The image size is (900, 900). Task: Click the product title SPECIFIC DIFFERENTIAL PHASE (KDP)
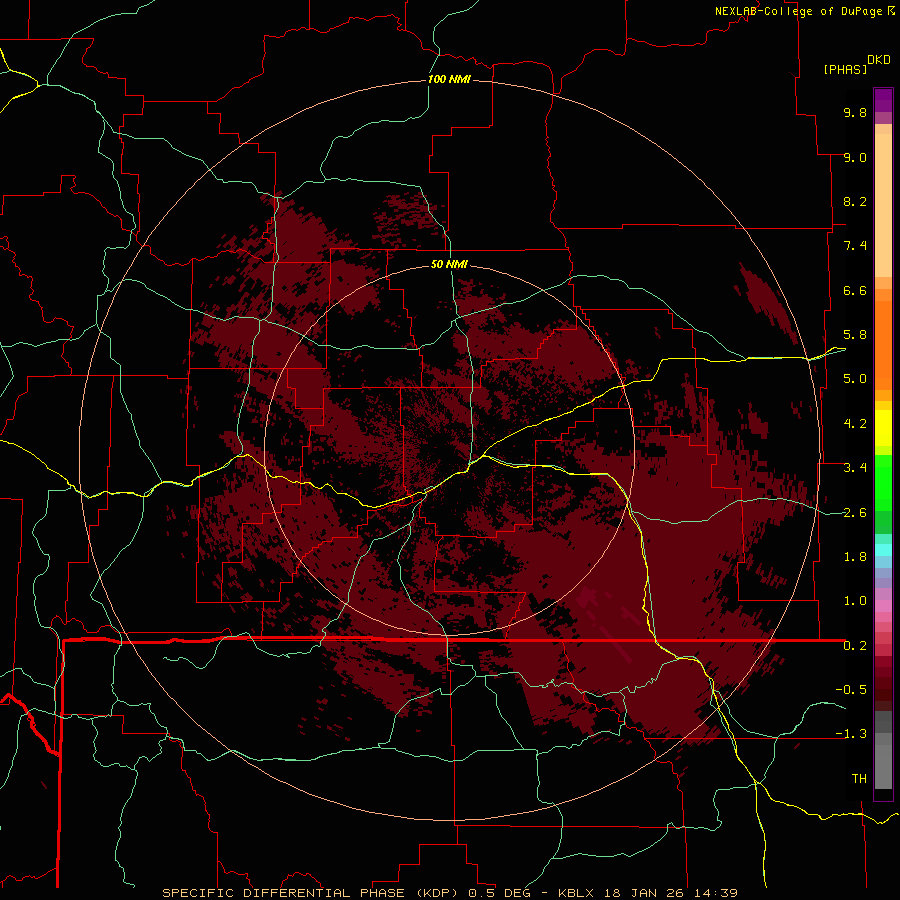pyautogui.click(x=312, y=893)
